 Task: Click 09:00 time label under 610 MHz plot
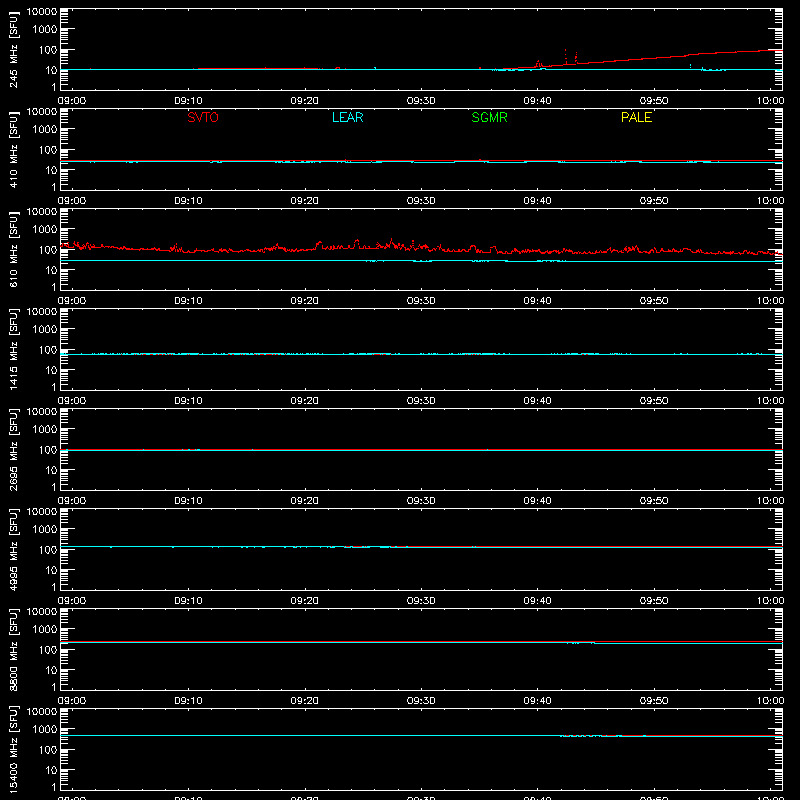[x=71, y=301]
